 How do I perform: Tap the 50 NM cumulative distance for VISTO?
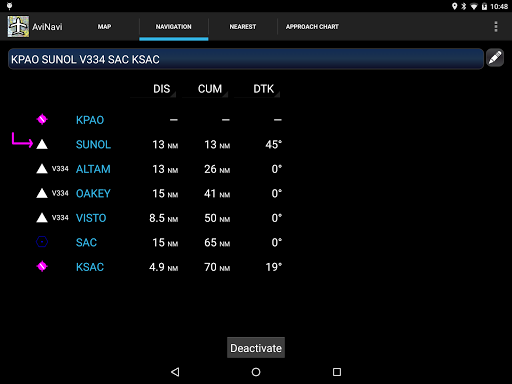pos(217,218)
